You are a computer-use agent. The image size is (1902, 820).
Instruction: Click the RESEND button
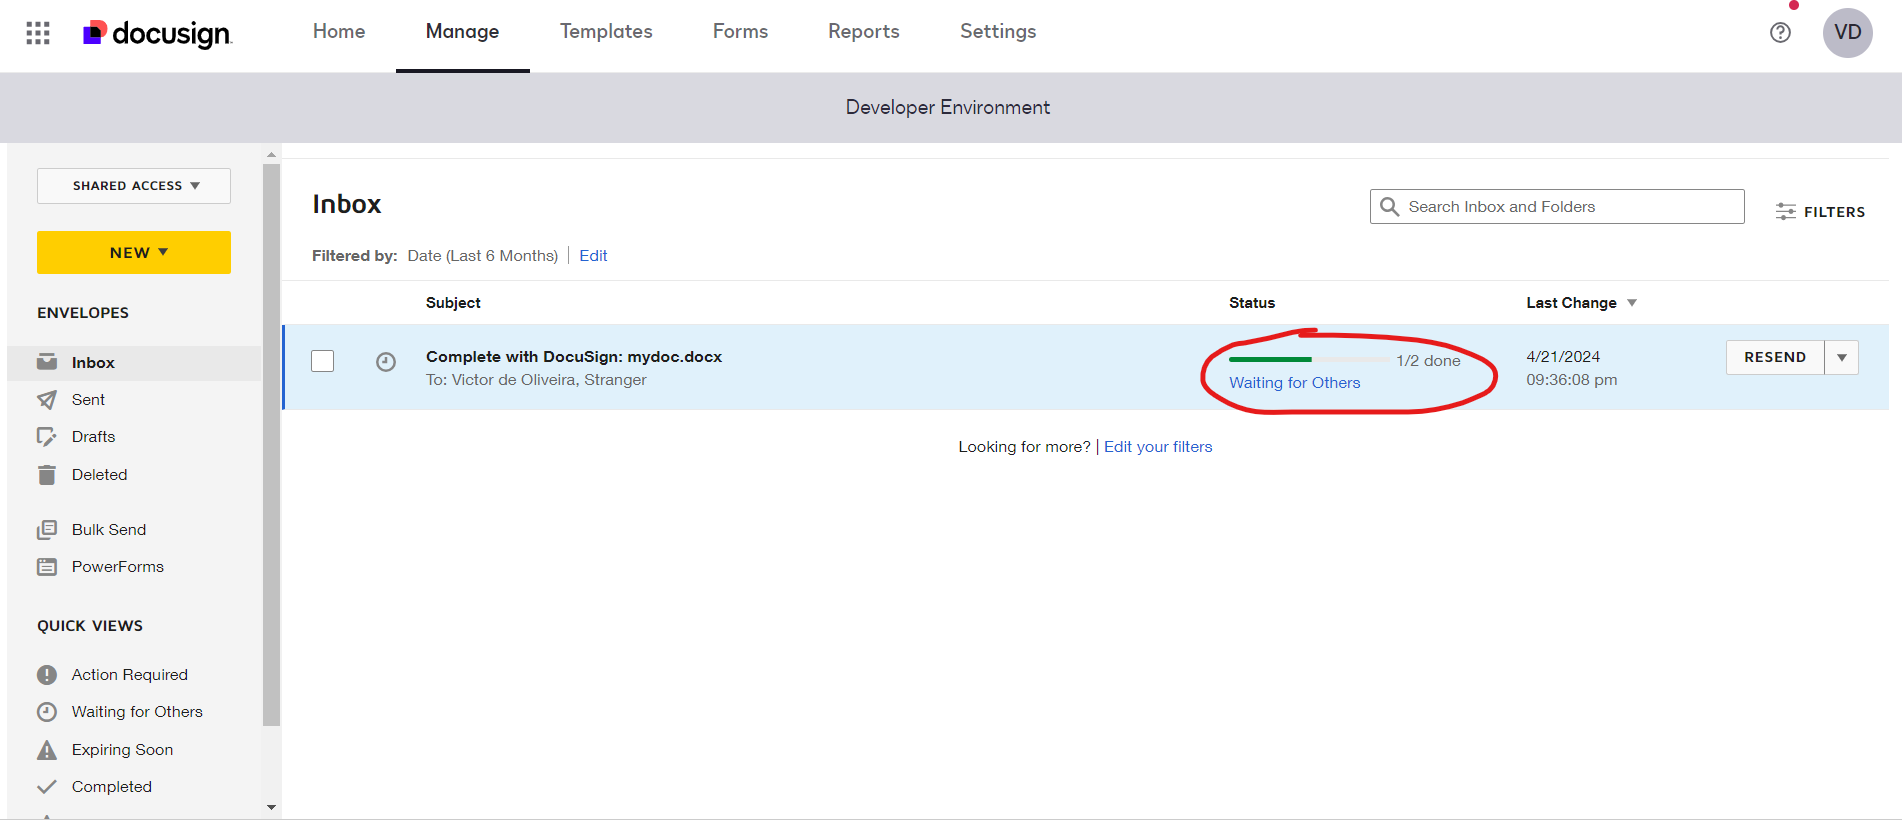1775,358
